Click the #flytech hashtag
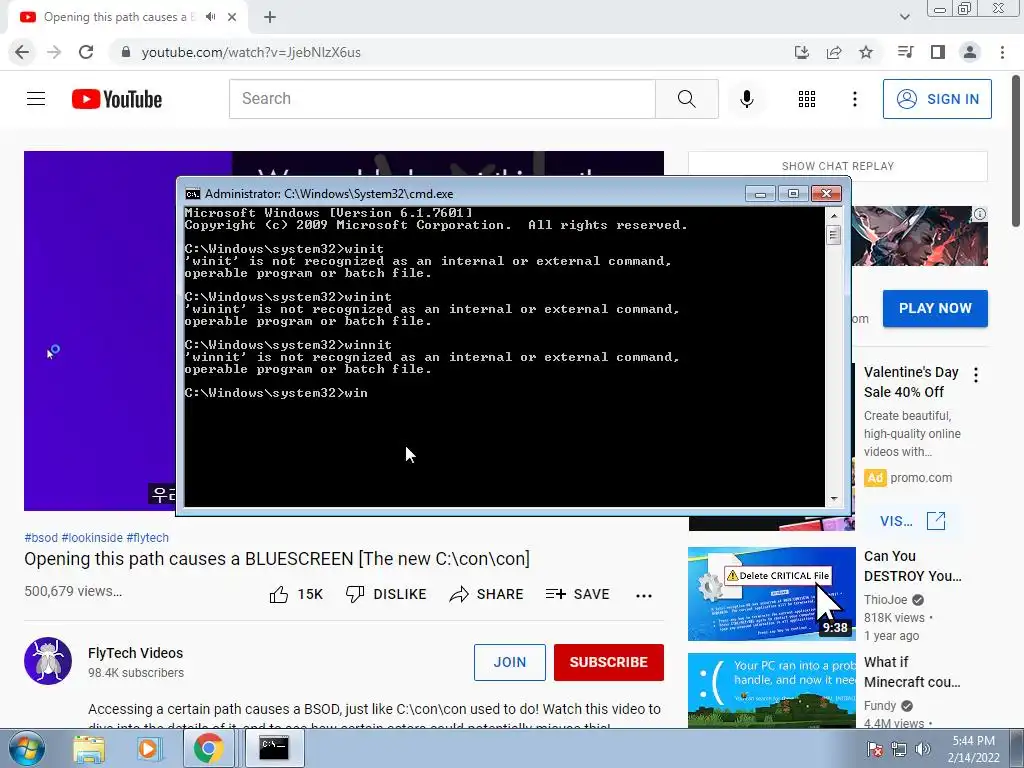 pos(148,537)
